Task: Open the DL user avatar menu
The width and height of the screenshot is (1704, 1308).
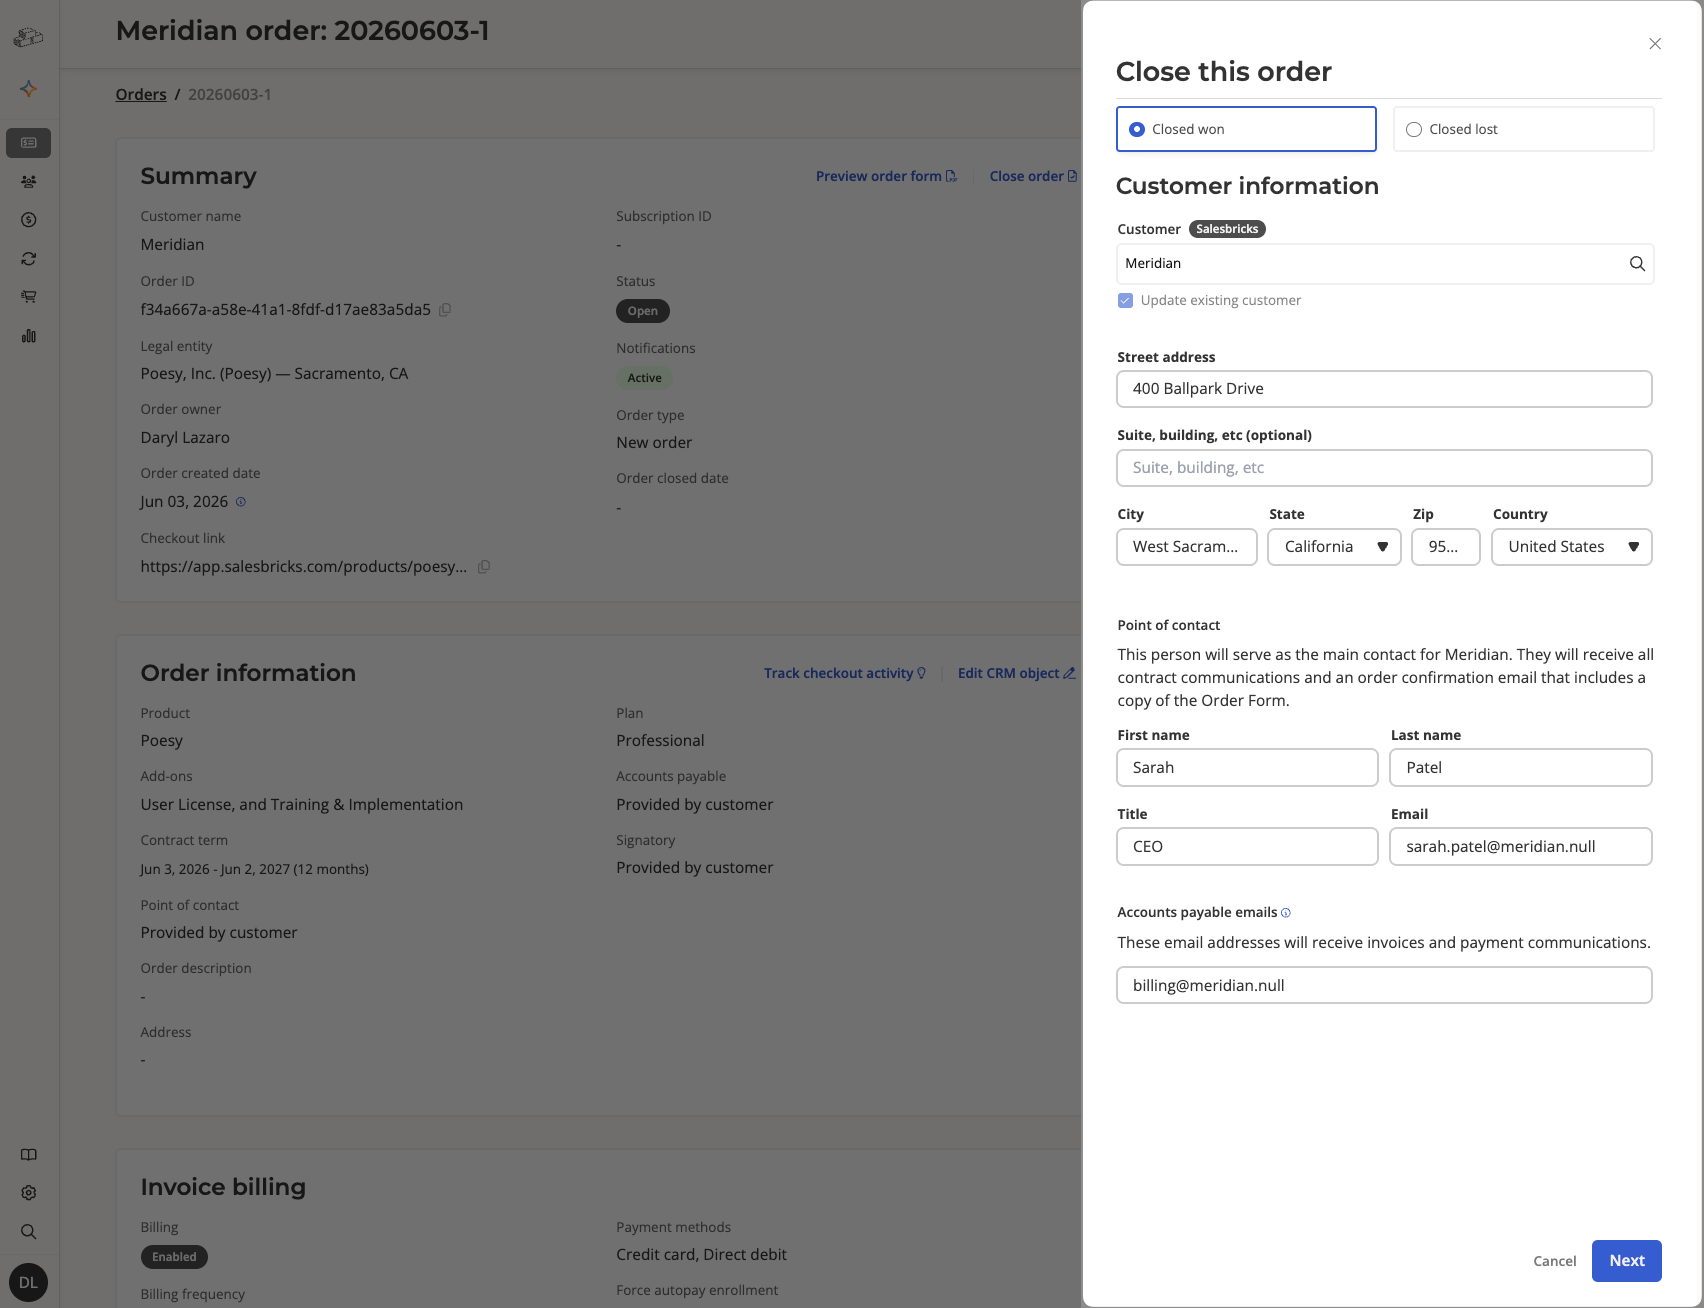Action: pos(28,1283)
